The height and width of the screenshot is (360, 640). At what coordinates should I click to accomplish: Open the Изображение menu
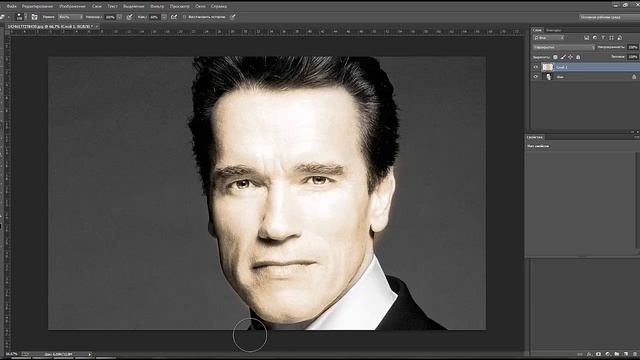(73, 7)
